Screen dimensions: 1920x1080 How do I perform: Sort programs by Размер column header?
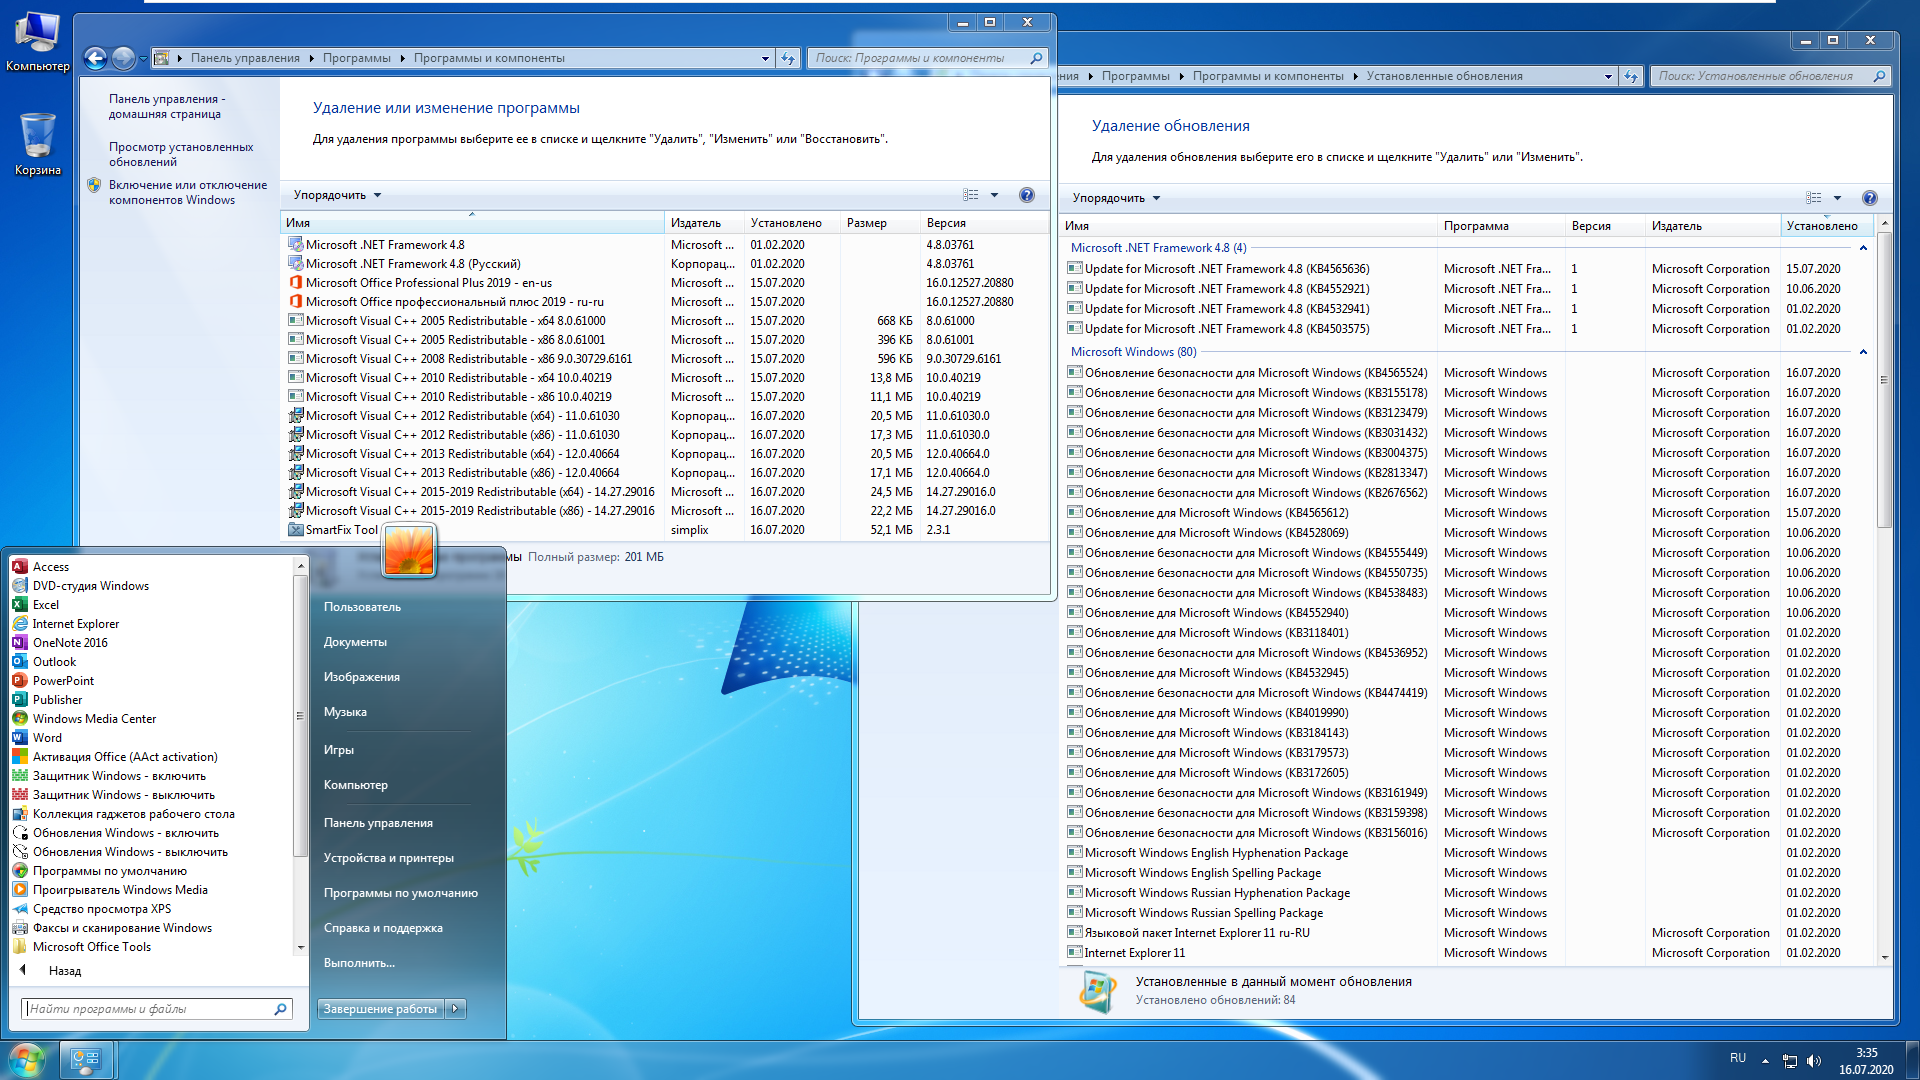(x=880, y=223)
